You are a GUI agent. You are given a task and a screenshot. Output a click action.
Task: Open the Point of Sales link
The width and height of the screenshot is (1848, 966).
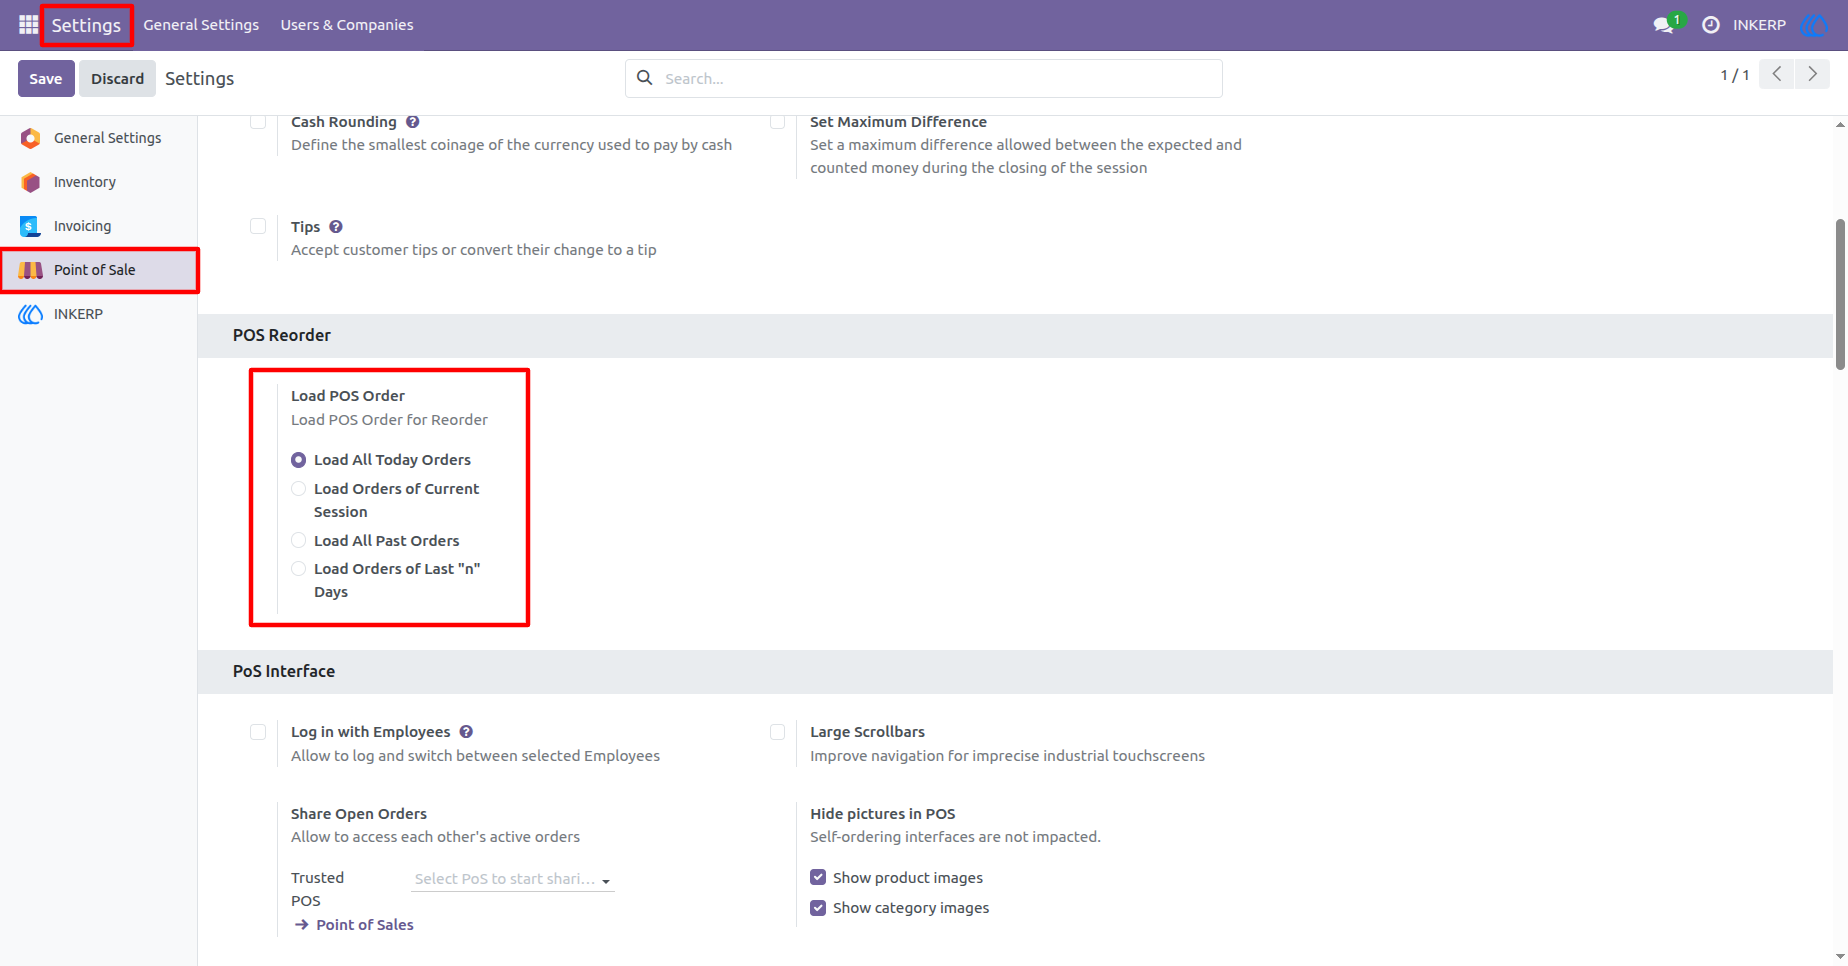coord(364,925)
